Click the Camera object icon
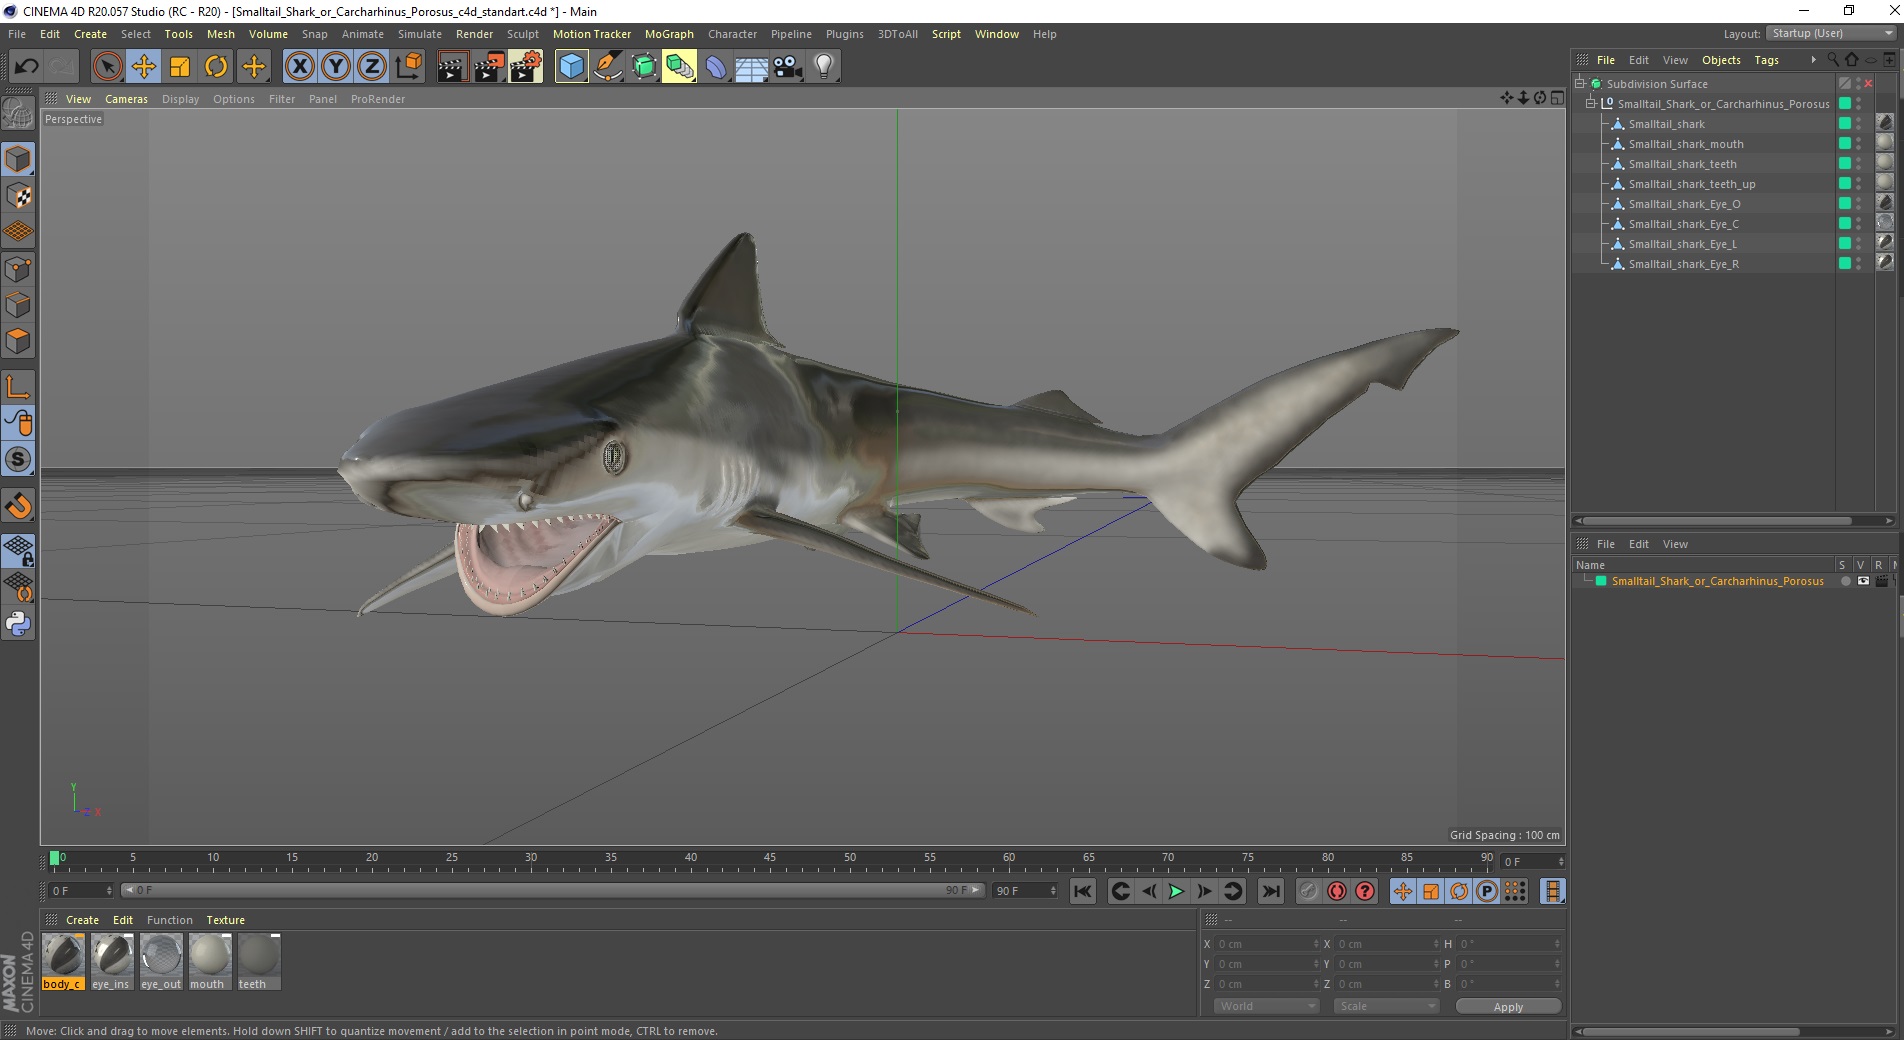 pyautogui.click(x=787, y=67)
